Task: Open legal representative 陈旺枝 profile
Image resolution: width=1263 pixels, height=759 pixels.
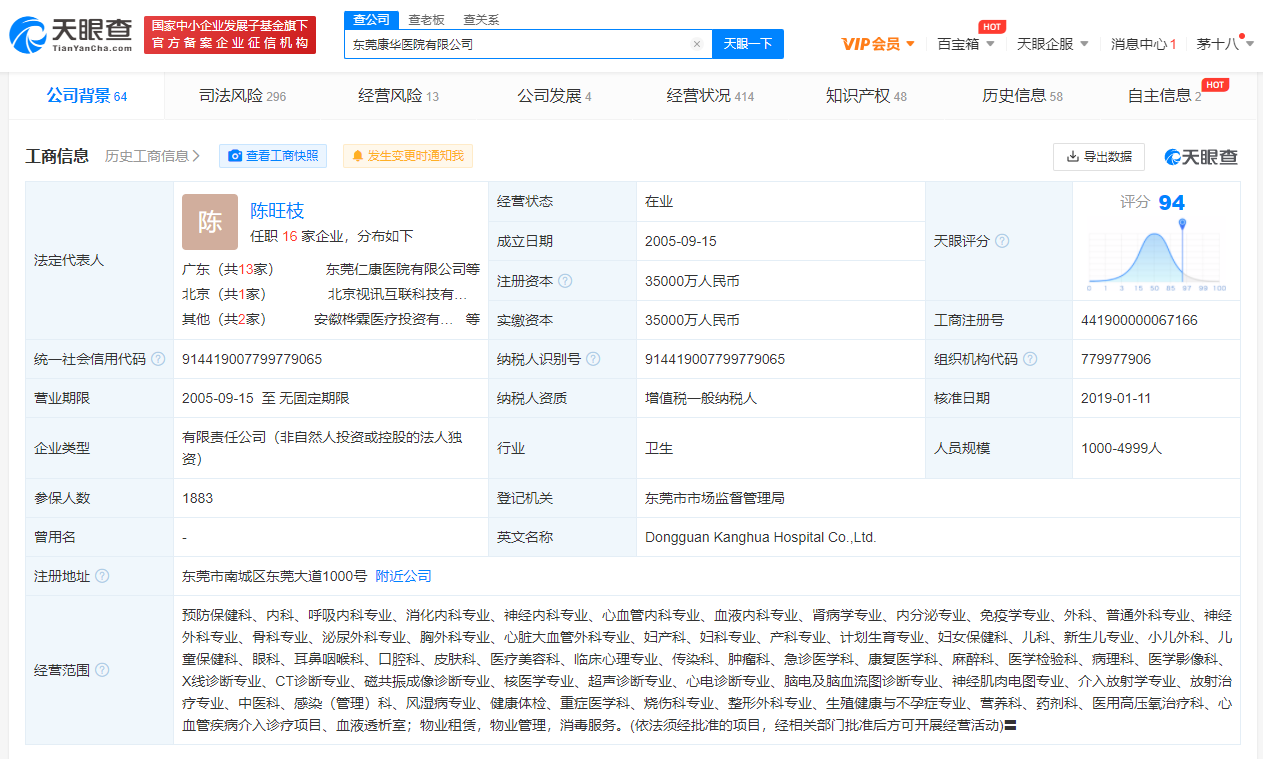Action: [x=277, y=211]
